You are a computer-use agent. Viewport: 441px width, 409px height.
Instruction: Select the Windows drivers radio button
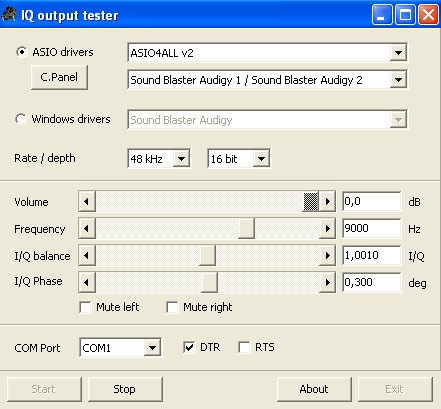pyautogui.click(x=21, y=119)
